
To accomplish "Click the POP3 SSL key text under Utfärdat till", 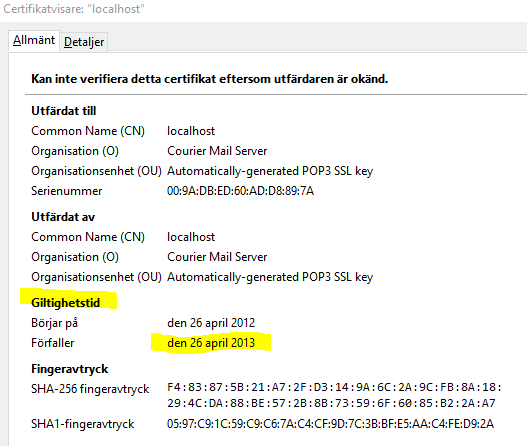I will [270, 171].
